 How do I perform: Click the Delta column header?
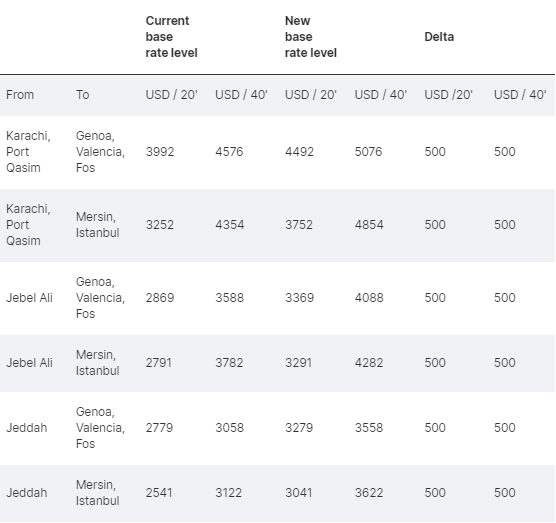[x=439, y=37]
